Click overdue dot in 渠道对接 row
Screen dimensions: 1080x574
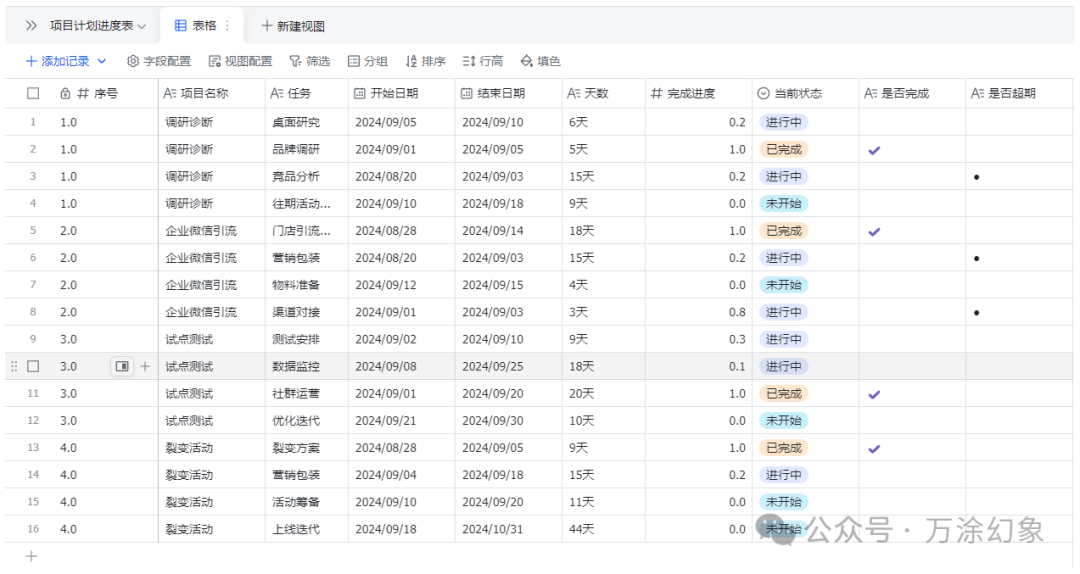click(977, 313)
